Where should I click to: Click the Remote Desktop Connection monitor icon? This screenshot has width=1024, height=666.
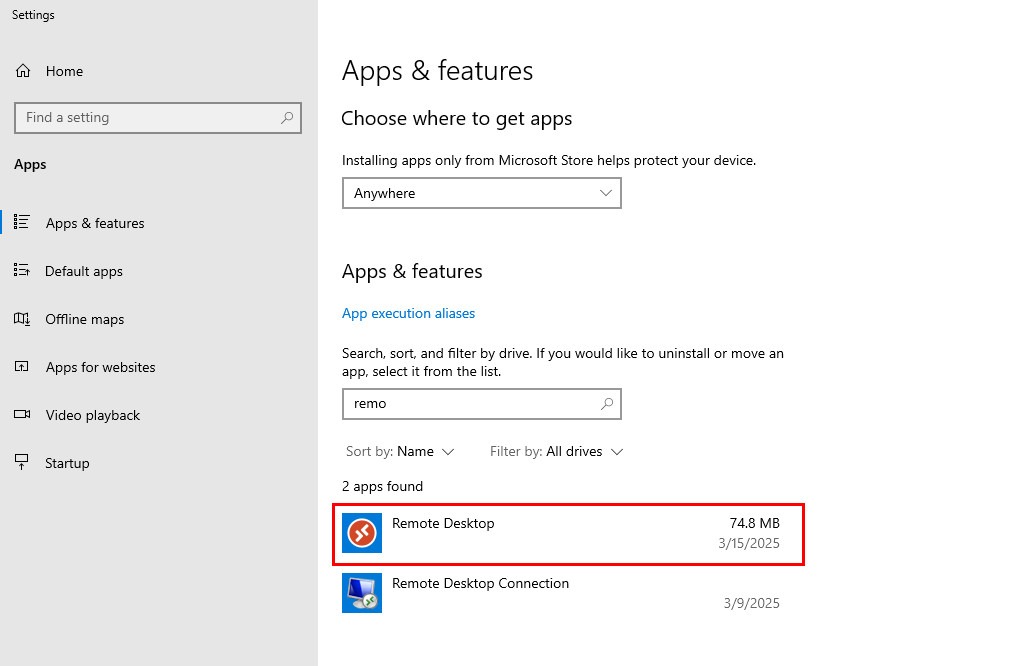point(362,593)
